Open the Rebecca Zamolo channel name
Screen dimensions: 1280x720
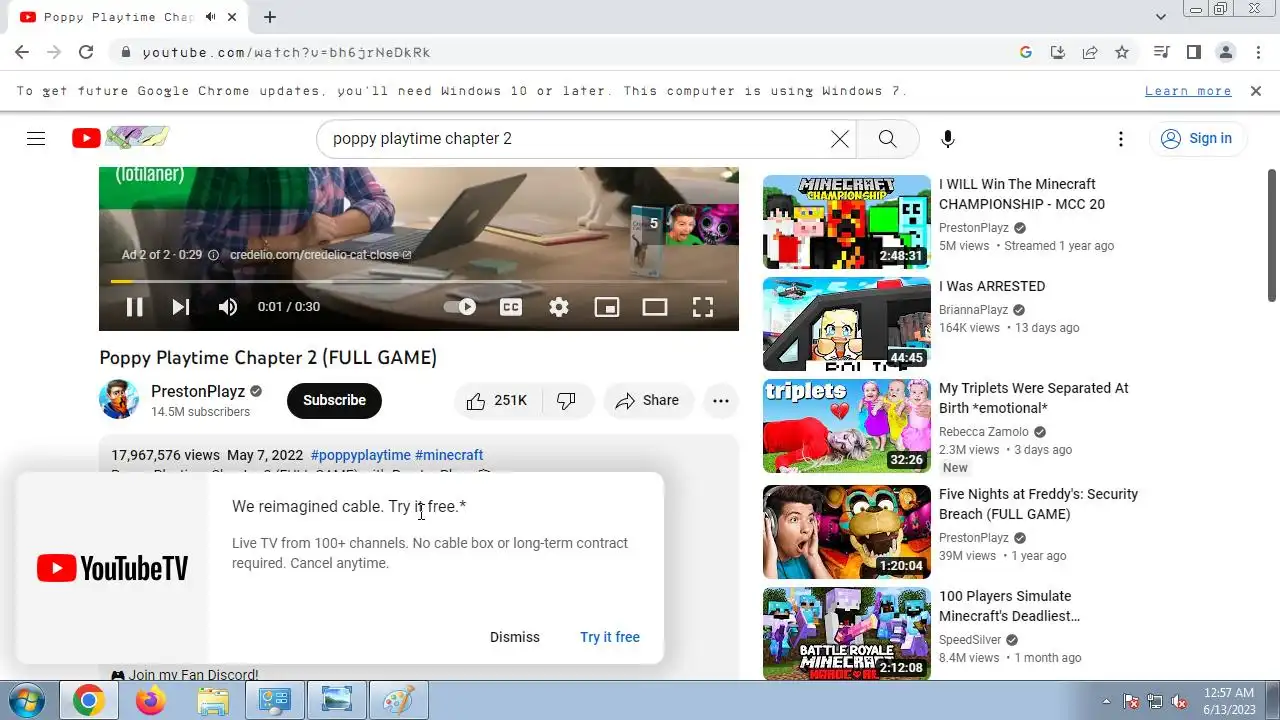pyautogui.click(x=984, y=432)
